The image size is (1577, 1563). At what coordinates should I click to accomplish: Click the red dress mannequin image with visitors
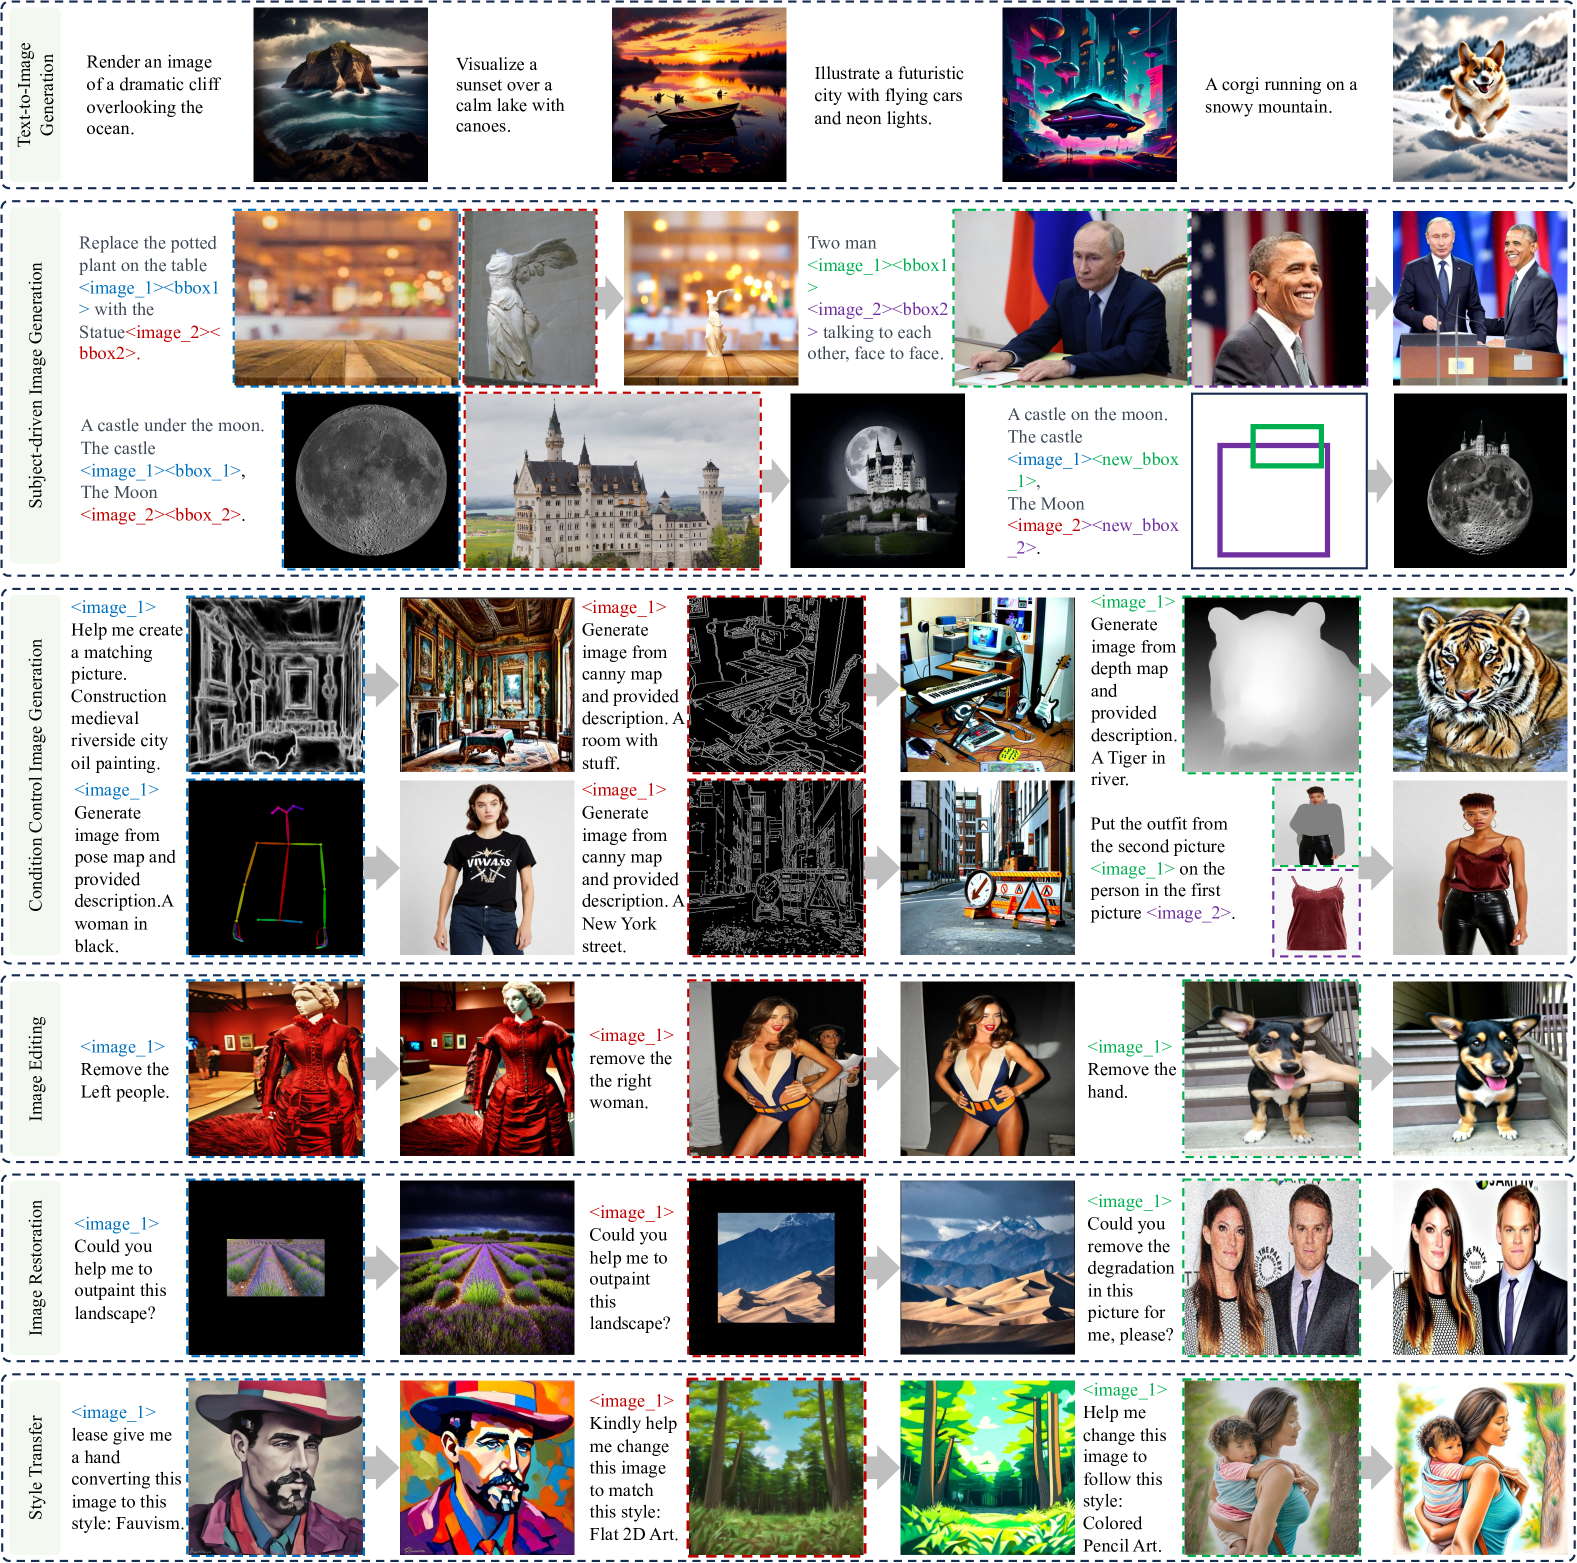click(x=276, y=1068)
